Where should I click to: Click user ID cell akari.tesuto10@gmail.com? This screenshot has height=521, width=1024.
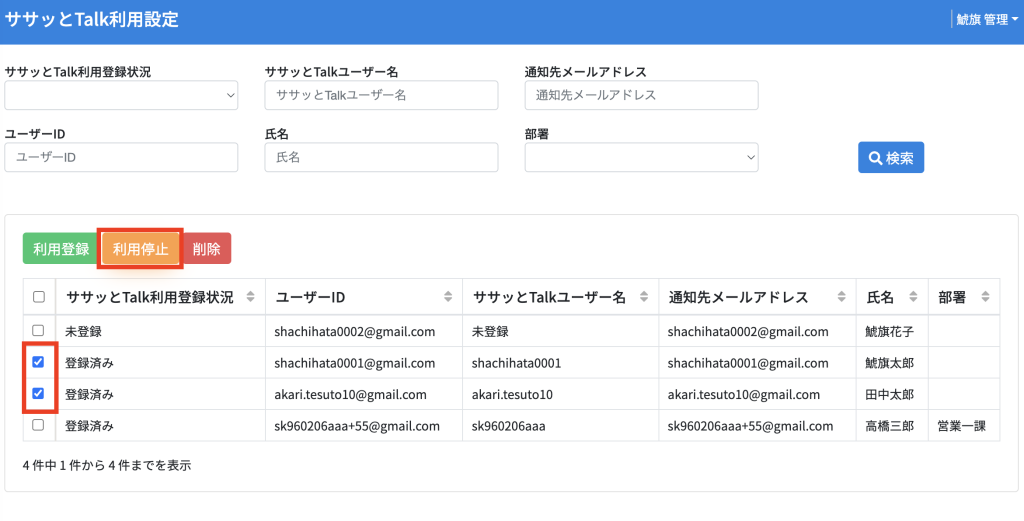(350, 394)
